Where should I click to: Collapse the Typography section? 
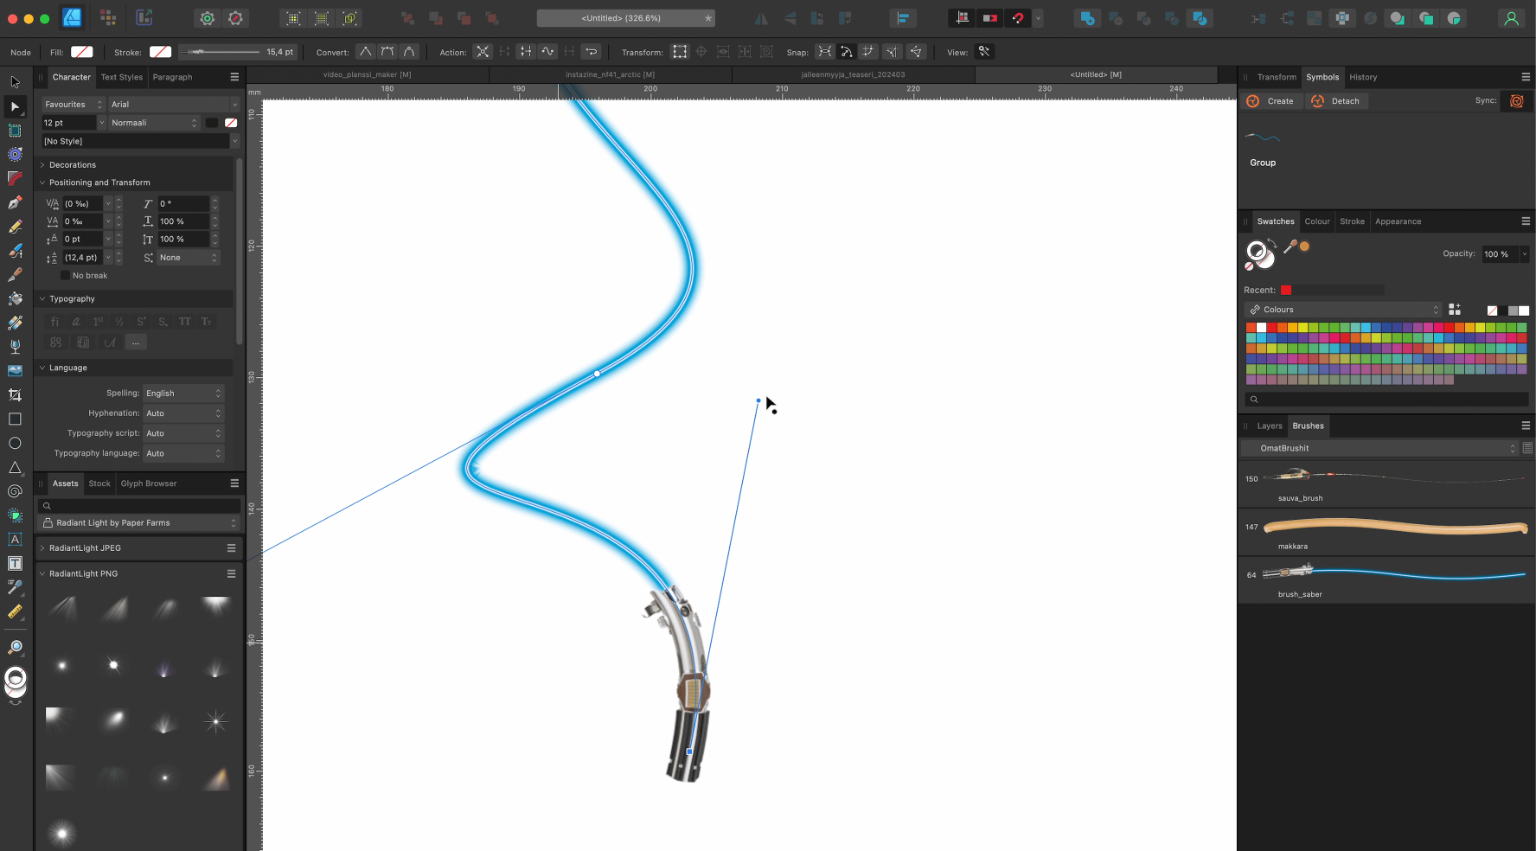pyautogui.click(x=43, y=299)
